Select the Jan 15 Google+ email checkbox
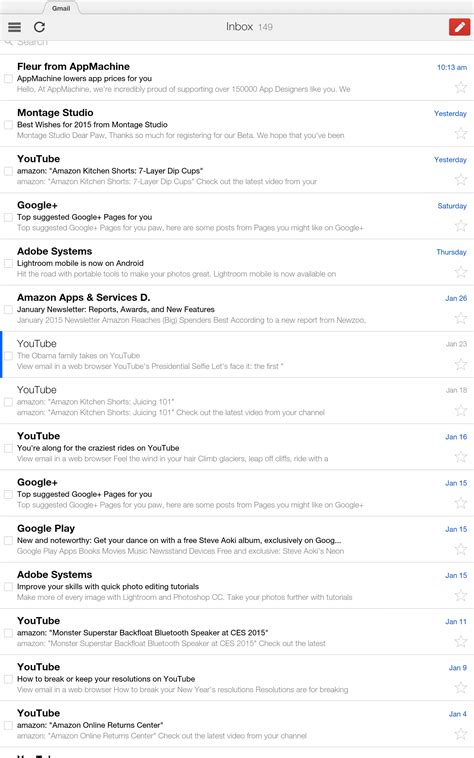This screenshot has height=758, width=474. pos(8,494)
